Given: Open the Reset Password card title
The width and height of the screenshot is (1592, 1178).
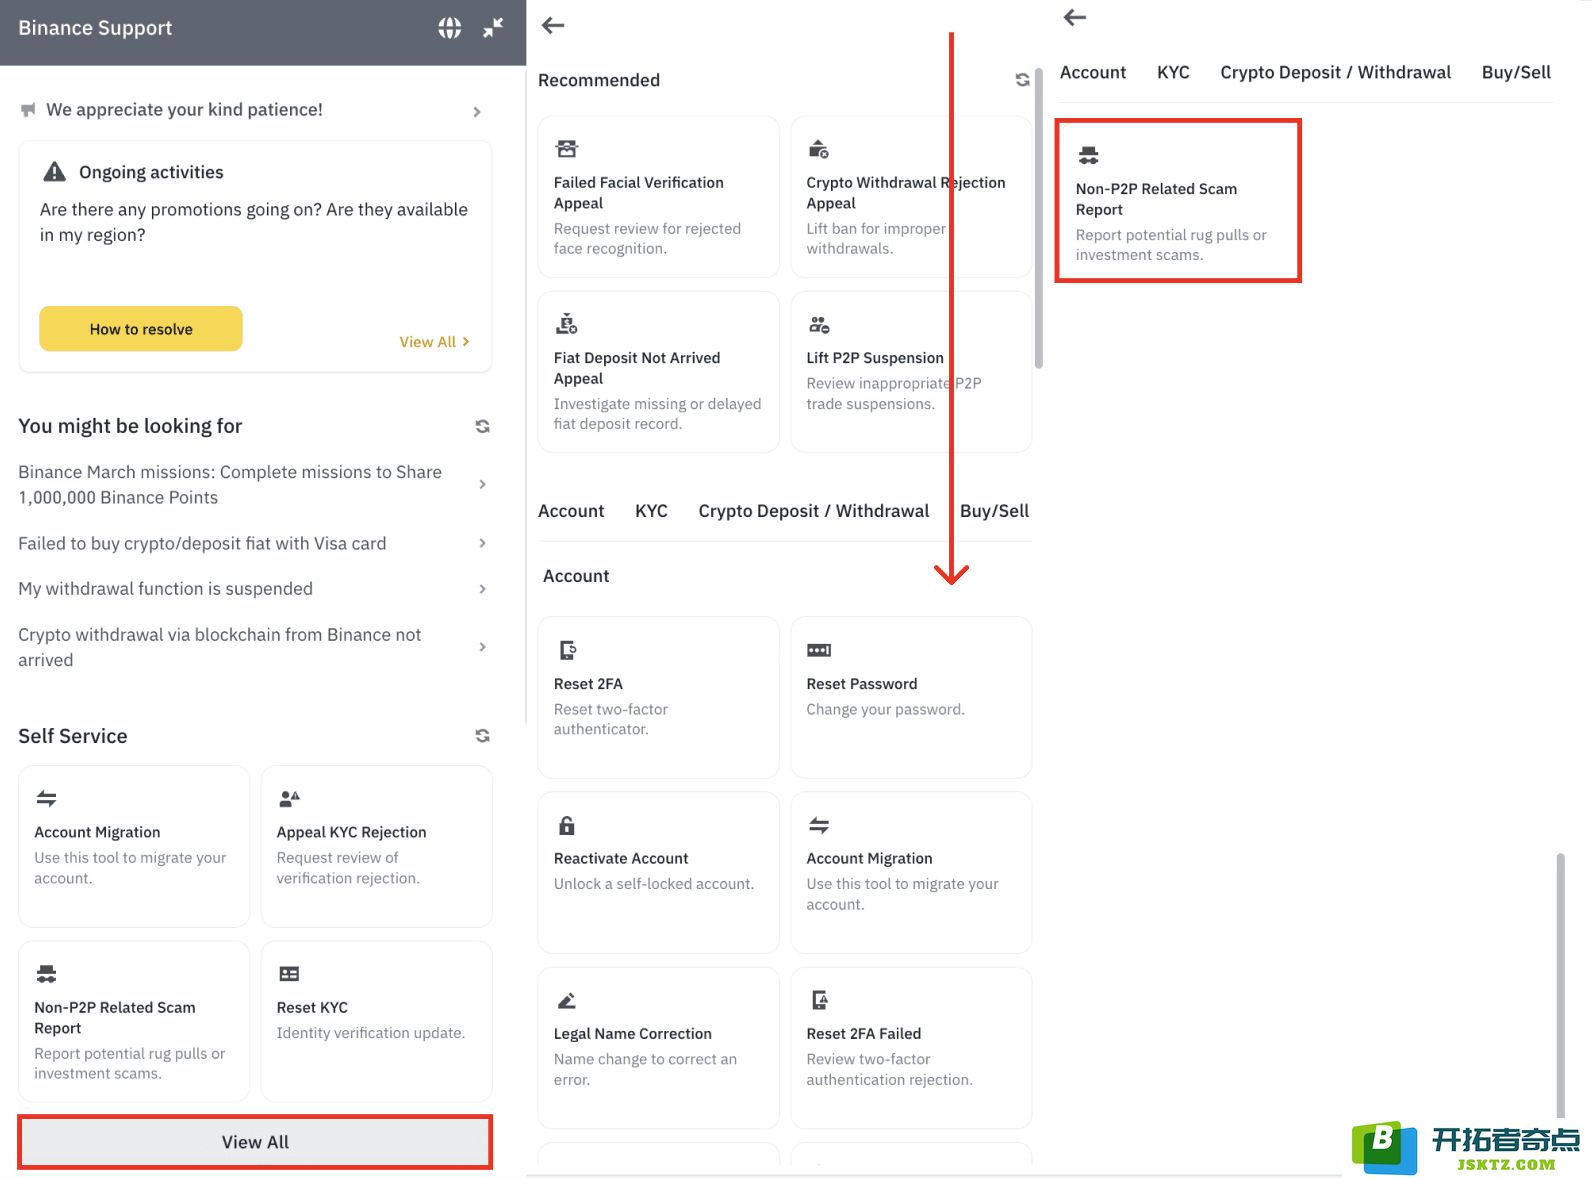Looking at the screenshot, I should coord(862,684).
